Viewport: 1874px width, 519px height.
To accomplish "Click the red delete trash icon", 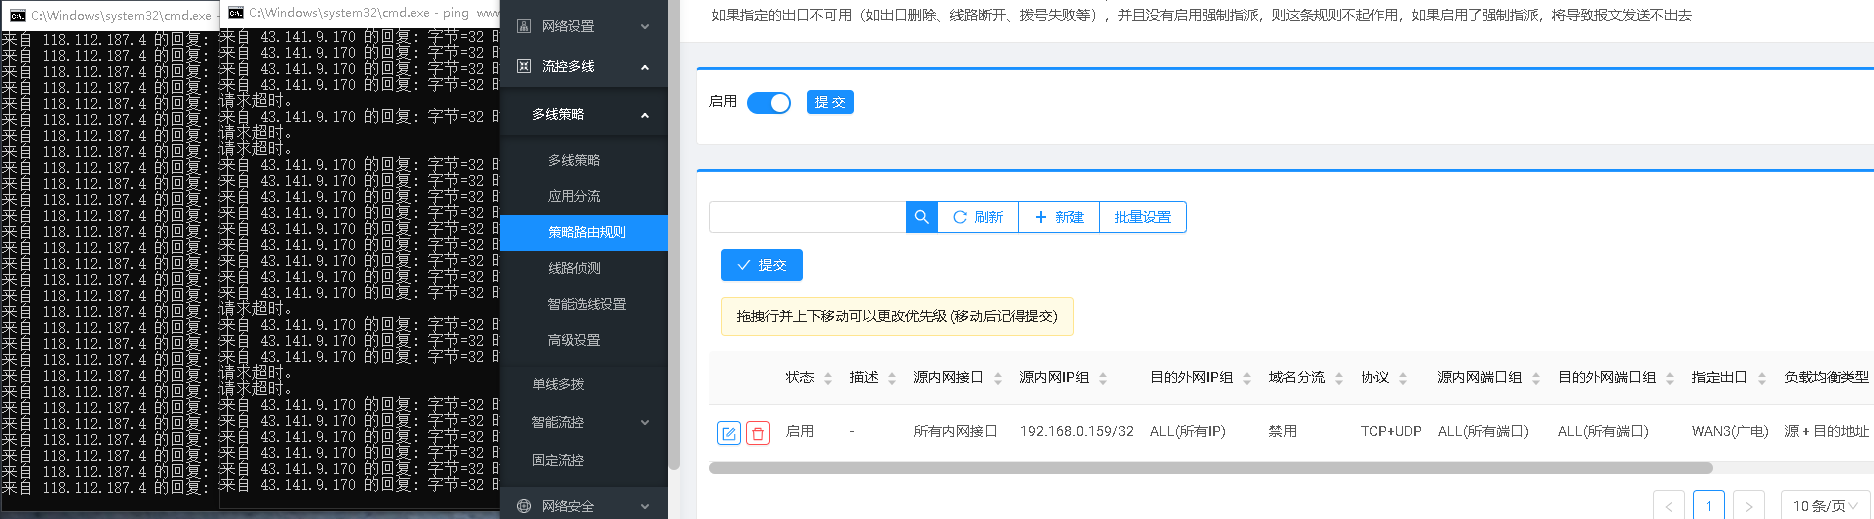I will [758, 433].
